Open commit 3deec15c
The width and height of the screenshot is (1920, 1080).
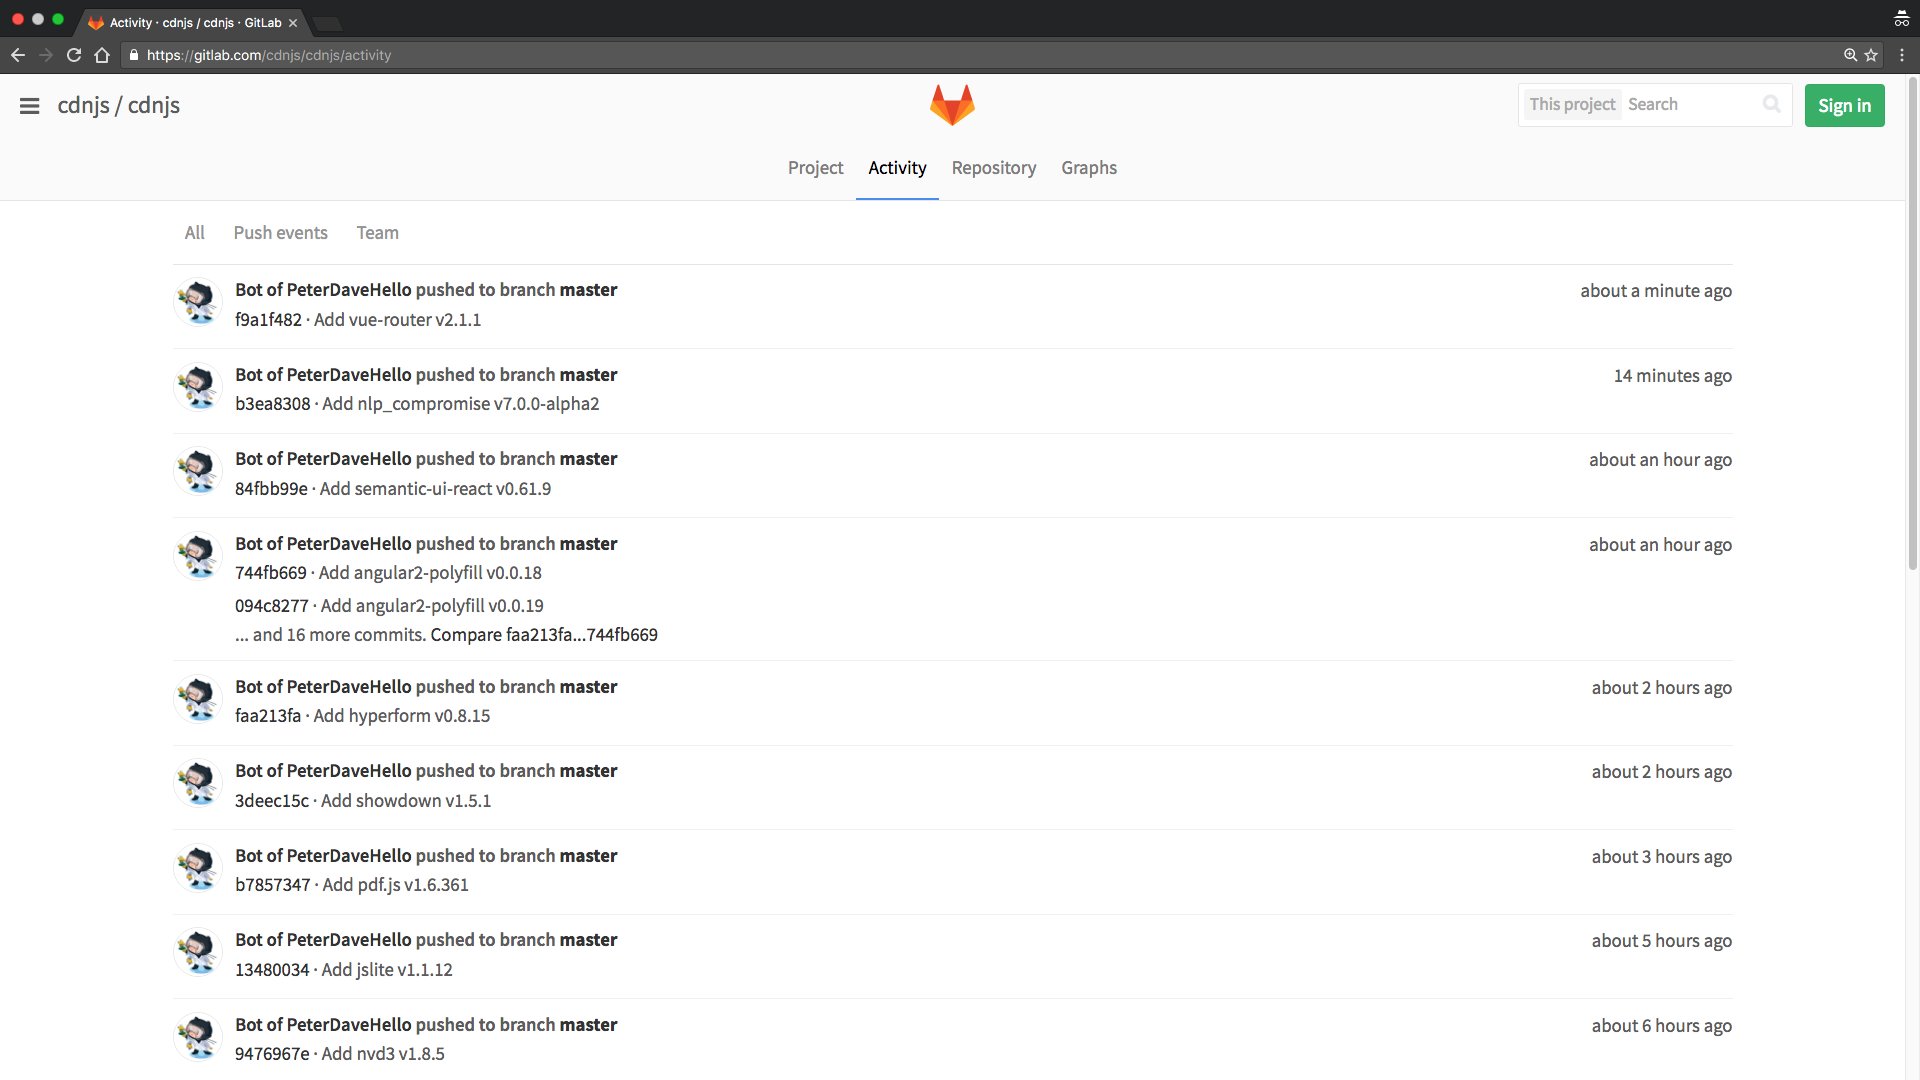(272, 801)
